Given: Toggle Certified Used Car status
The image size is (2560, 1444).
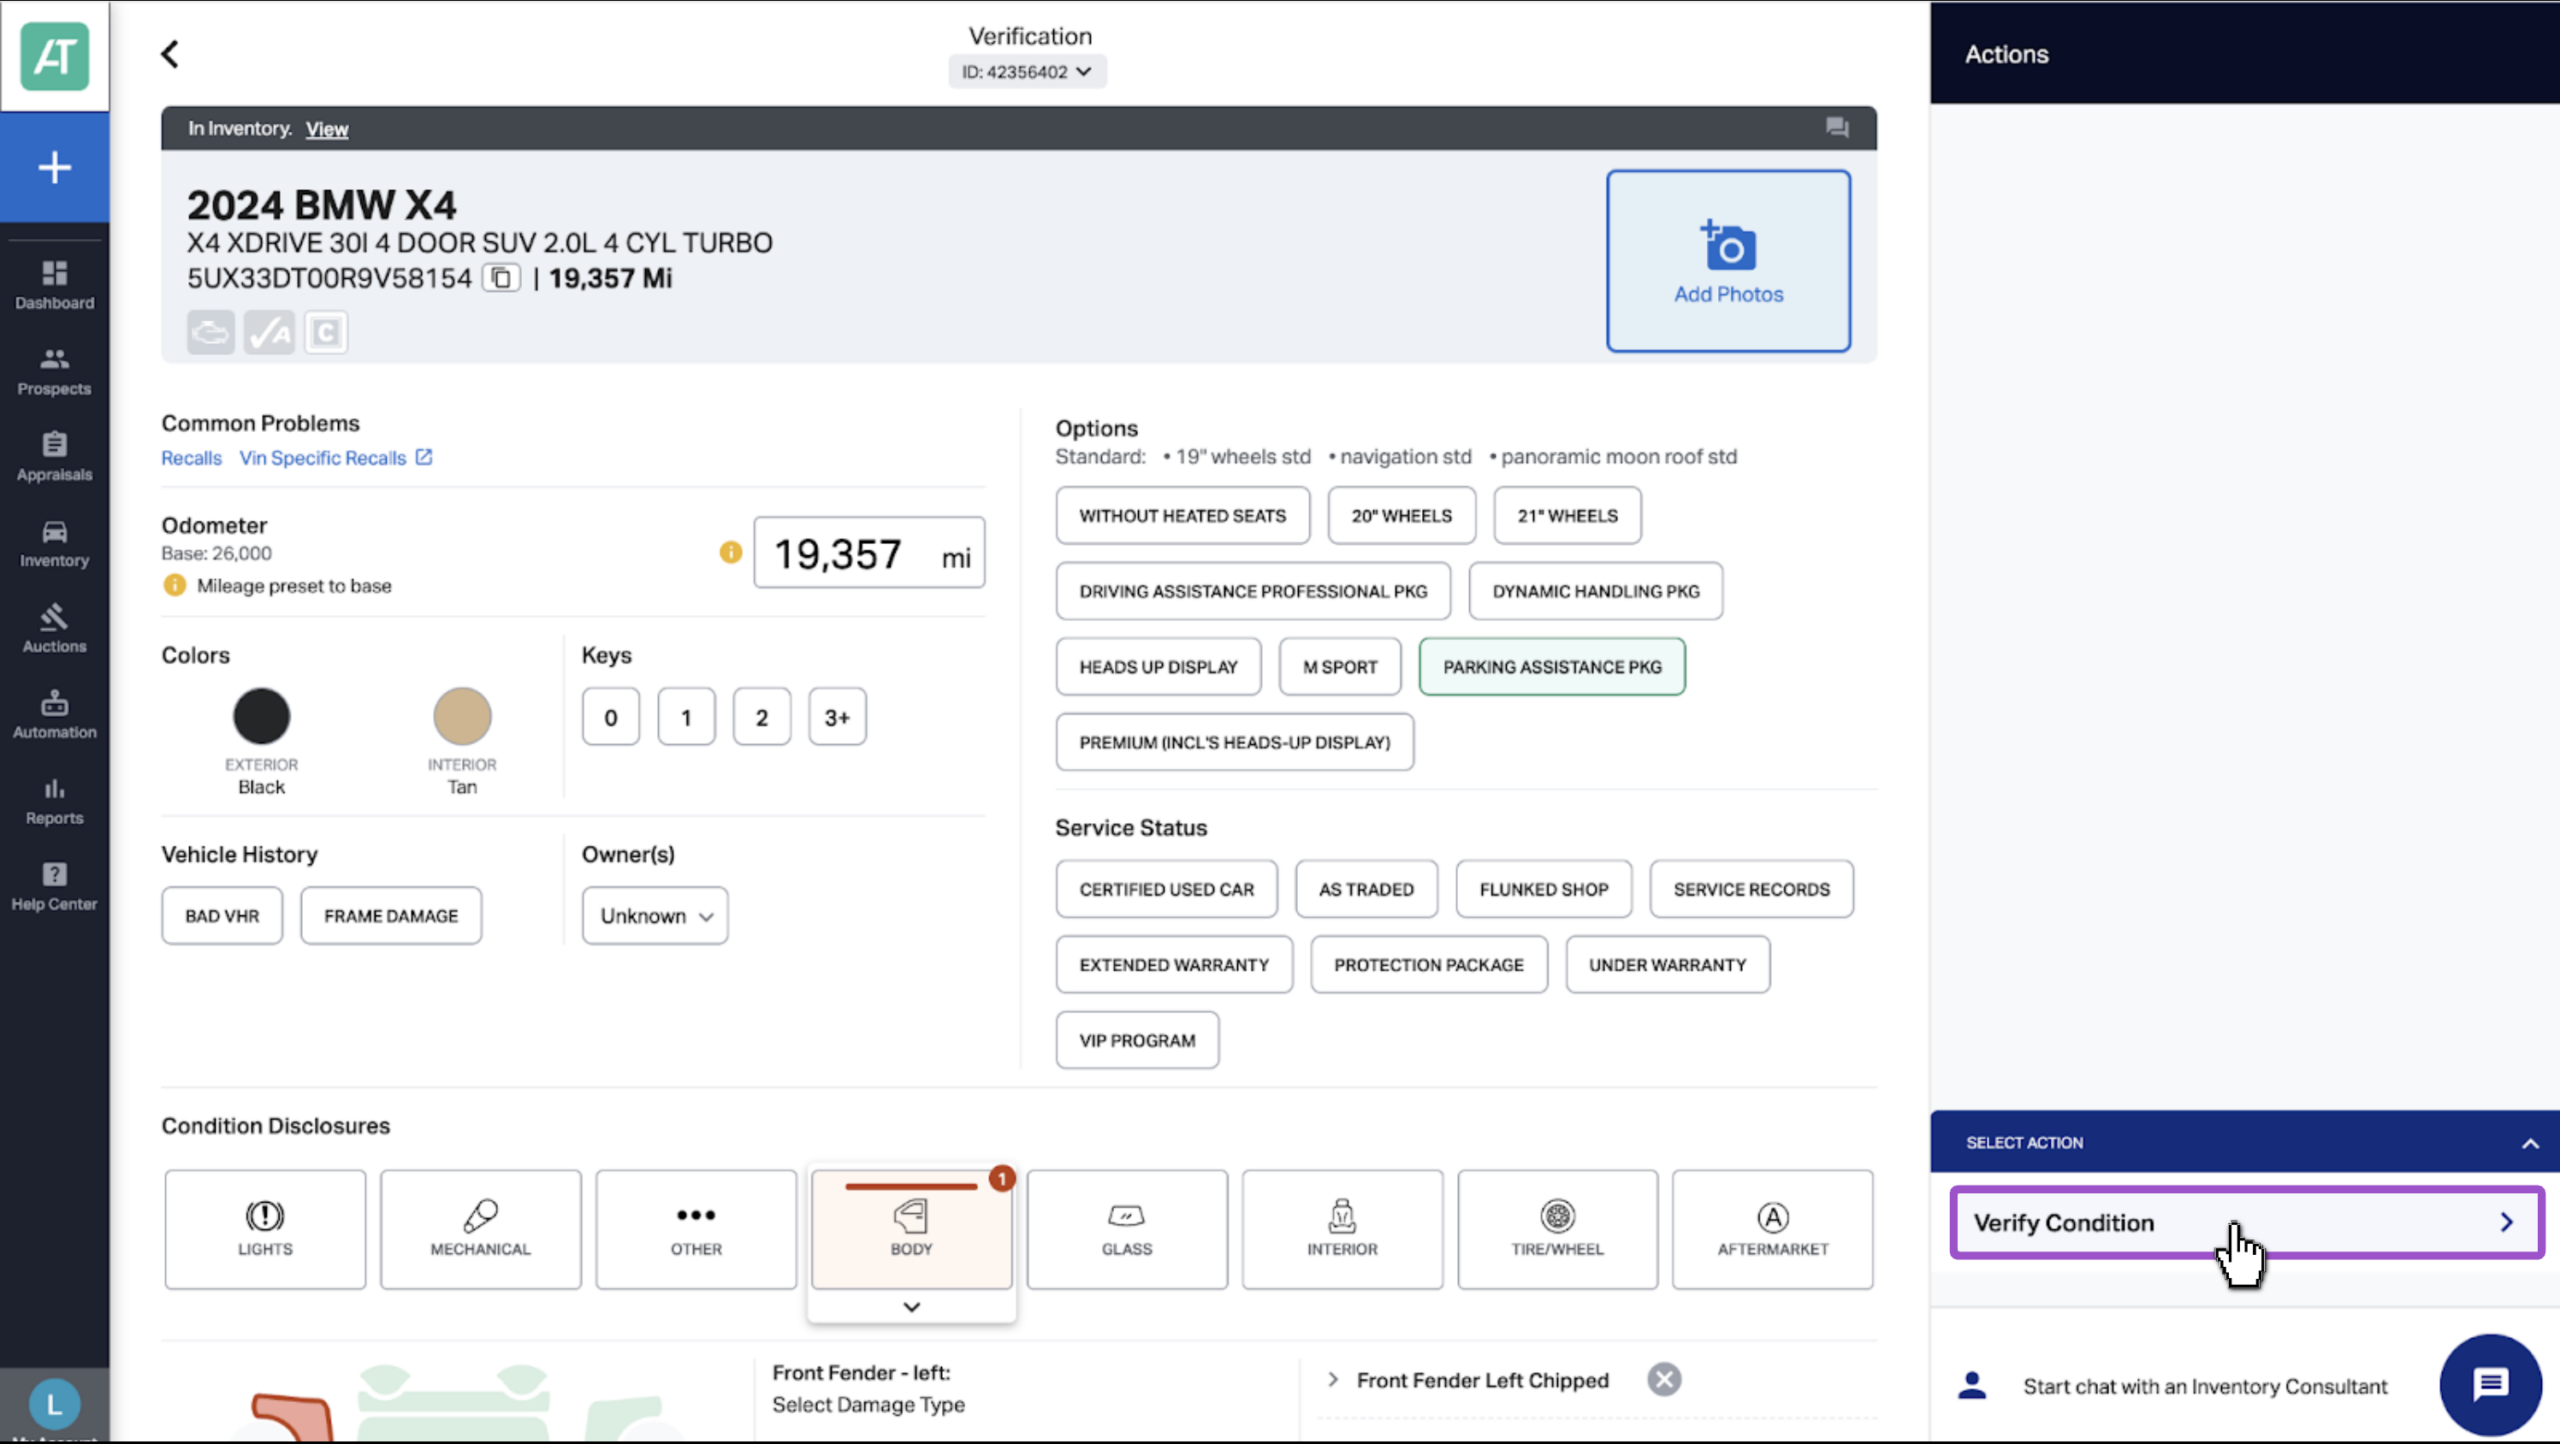Looking at the screenshot, I should click(x=1166, y=889).
